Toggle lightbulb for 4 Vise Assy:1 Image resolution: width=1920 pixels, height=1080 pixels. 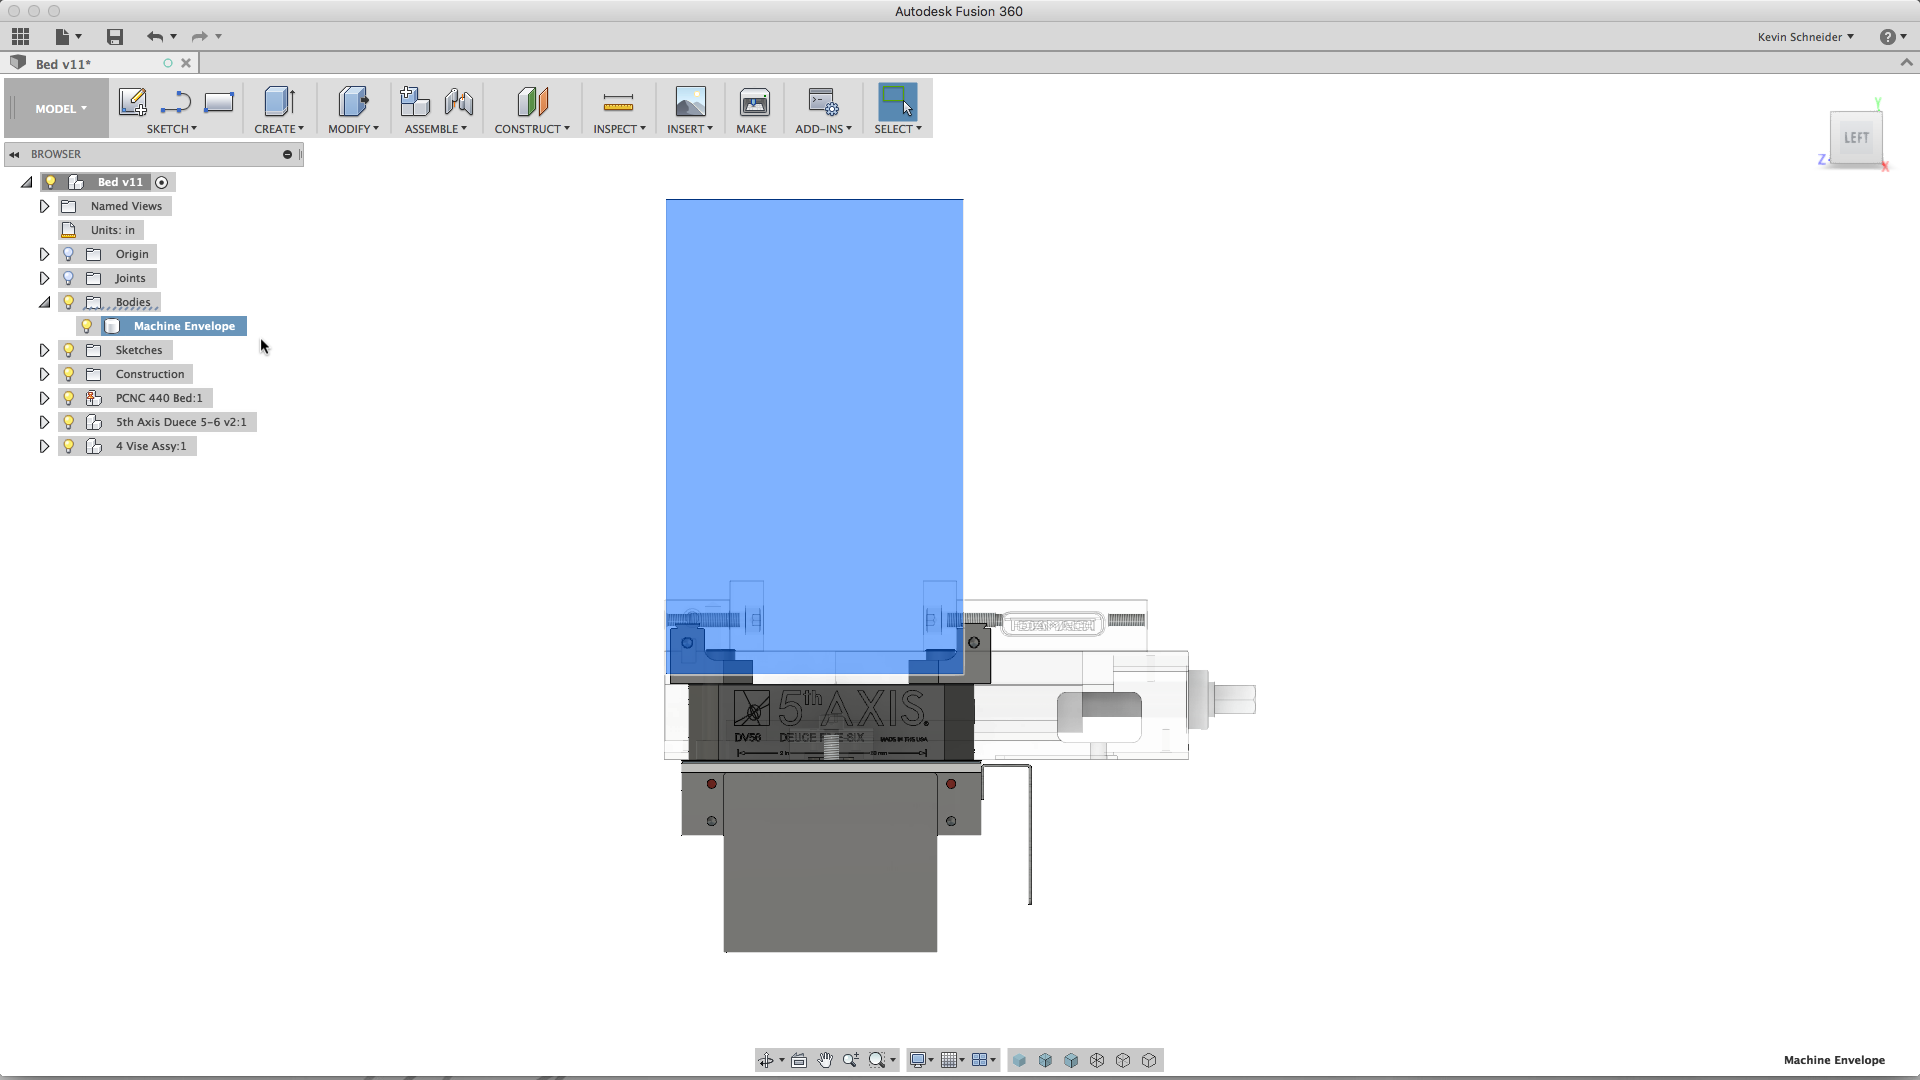pyautogui.click(x=69, y=446)
